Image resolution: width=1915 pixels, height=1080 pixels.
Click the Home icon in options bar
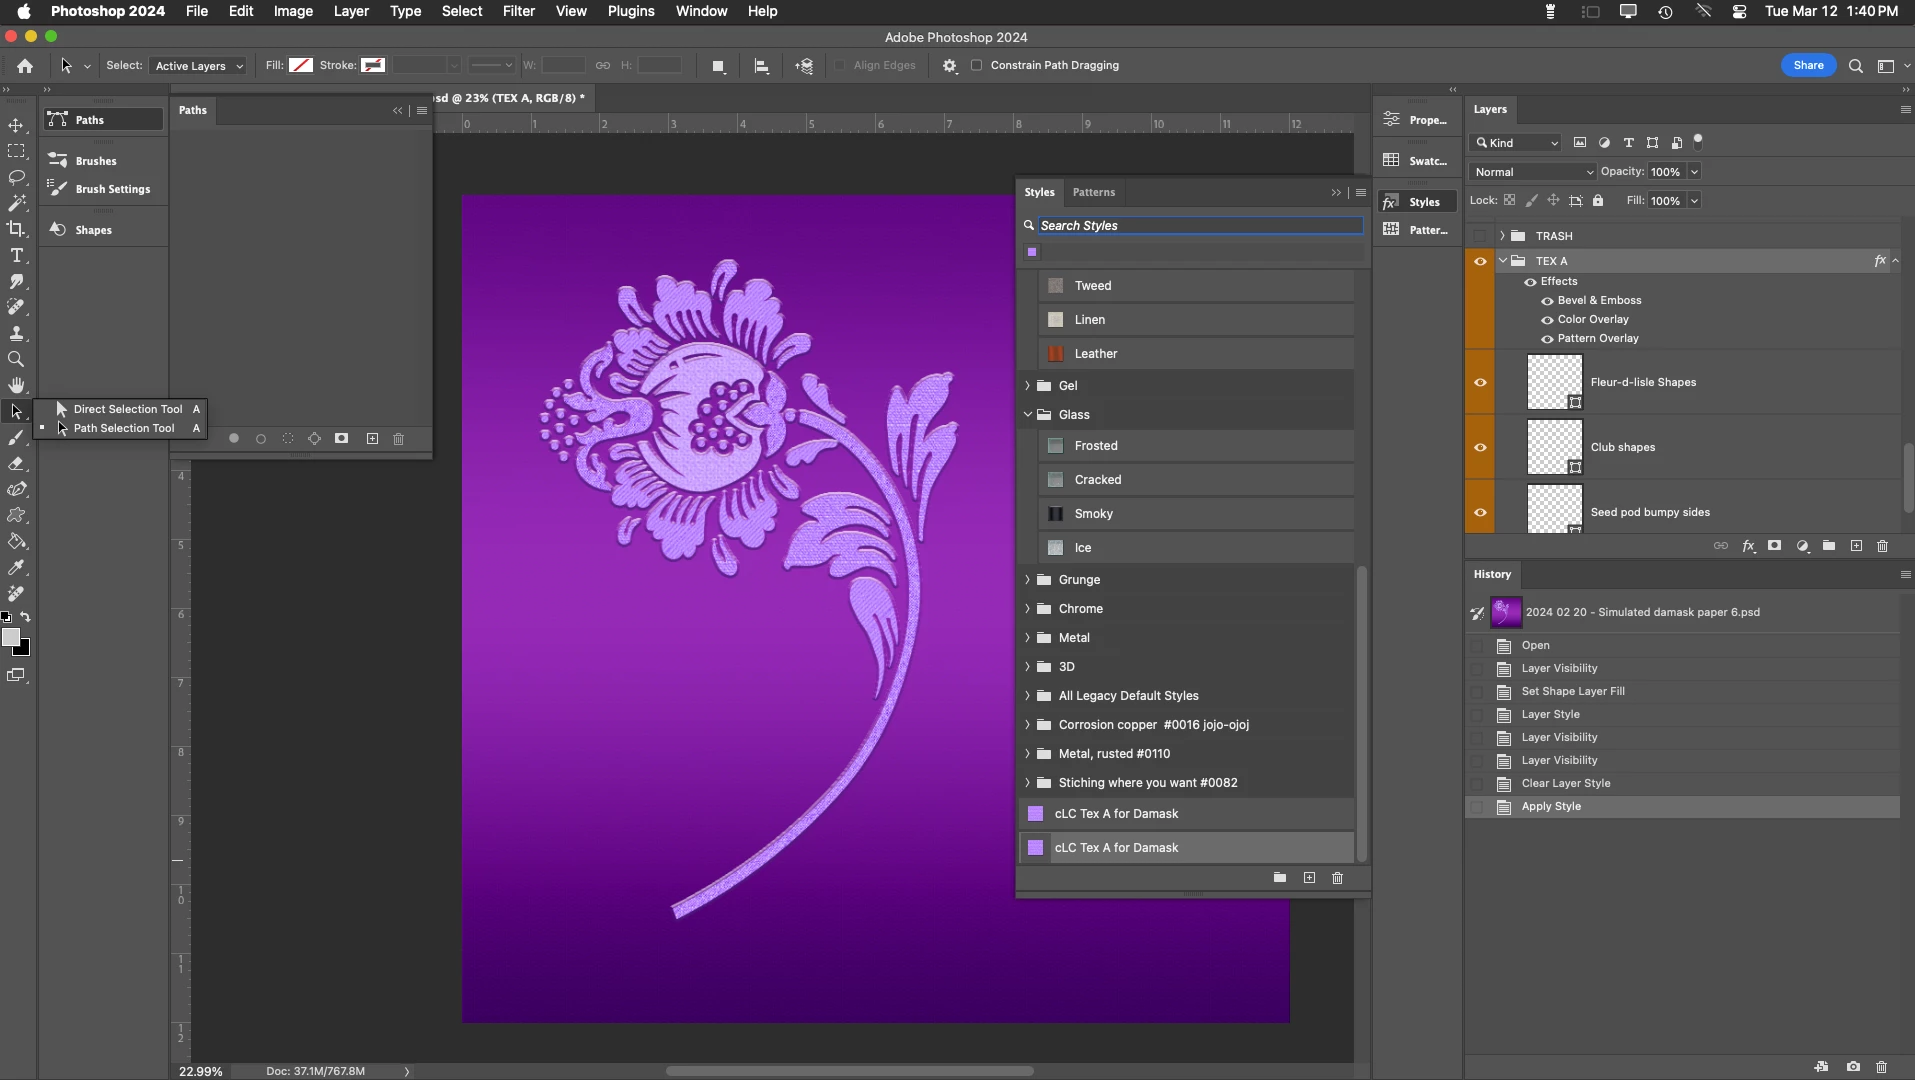coord(25,66)
